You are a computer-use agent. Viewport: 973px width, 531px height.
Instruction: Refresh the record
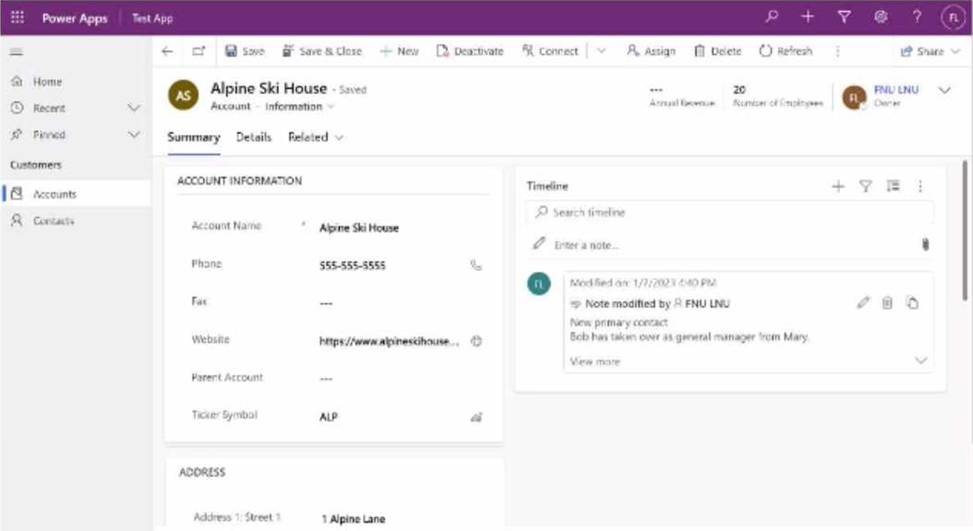(x=786, y=51)
